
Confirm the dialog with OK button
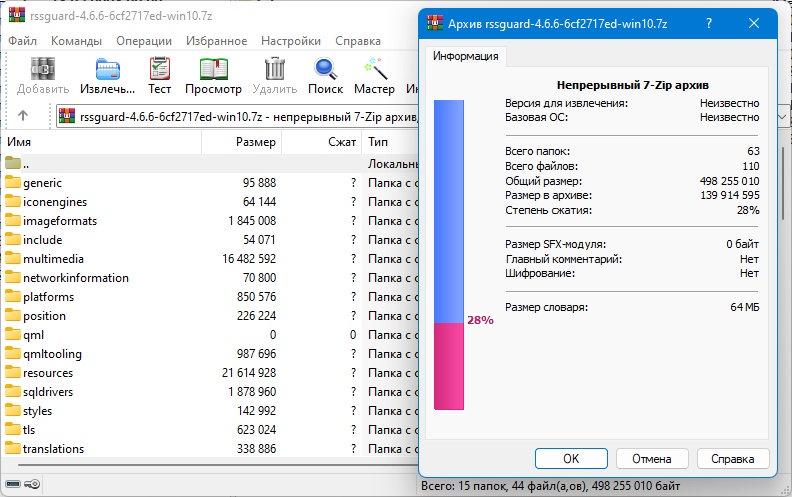click(571, 459)
